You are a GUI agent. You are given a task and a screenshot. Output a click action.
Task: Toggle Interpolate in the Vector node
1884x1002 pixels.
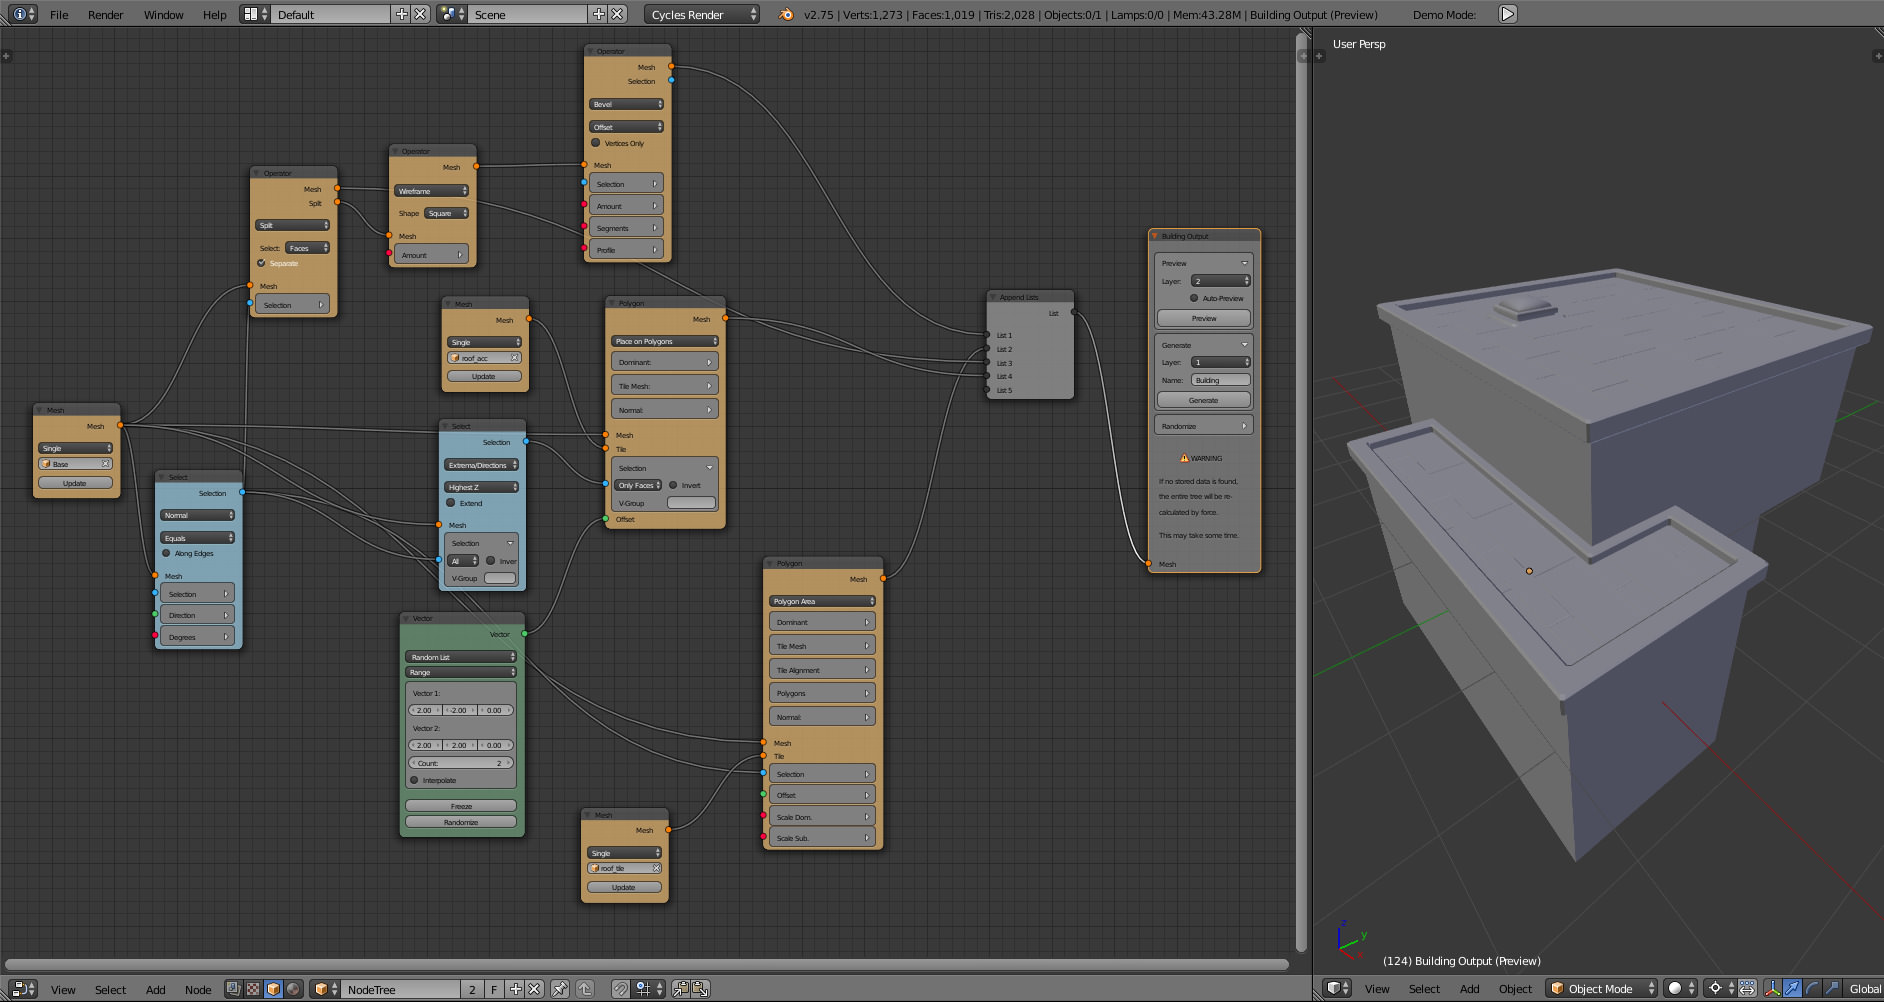(414, 780)
